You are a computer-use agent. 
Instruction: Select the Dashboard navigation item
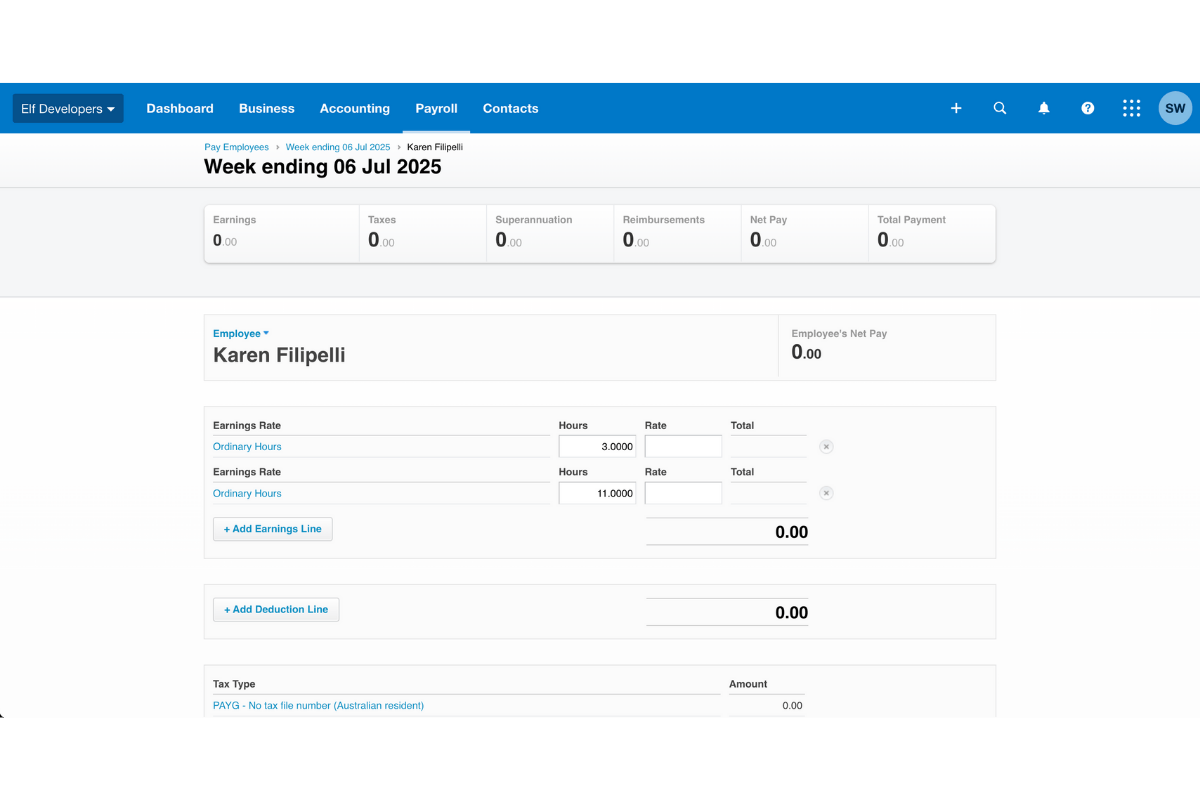(180, 108)
